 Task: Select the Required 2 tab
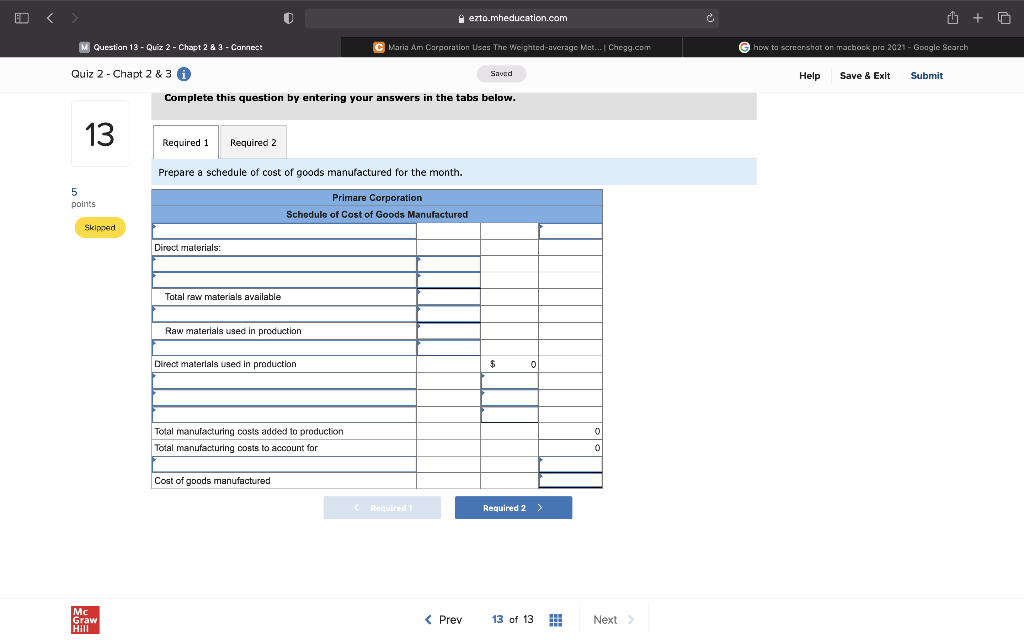click(x=253, y=142)
